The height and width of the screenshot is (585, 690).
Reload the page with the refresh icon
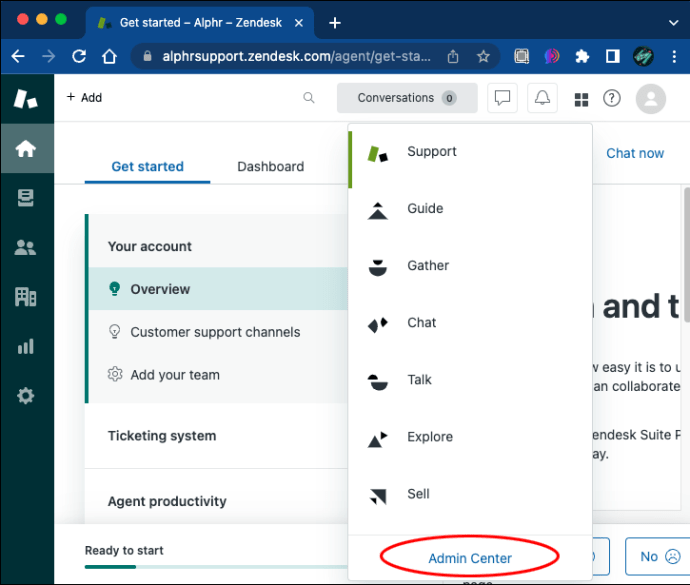(x=79, y=56)
